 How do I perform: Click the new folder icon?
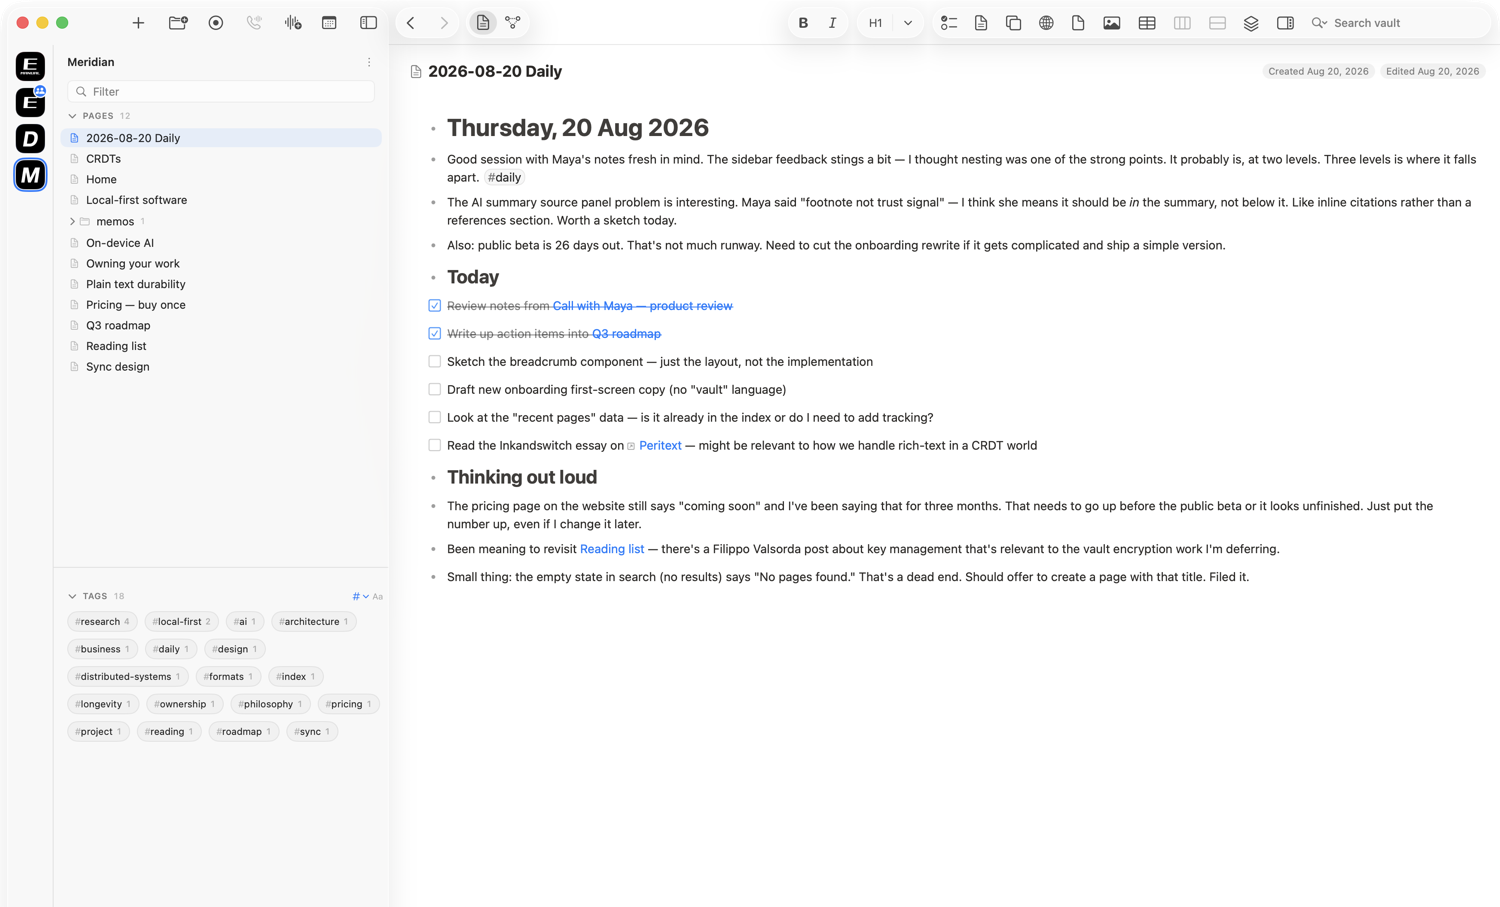click(x=178, y=23)
